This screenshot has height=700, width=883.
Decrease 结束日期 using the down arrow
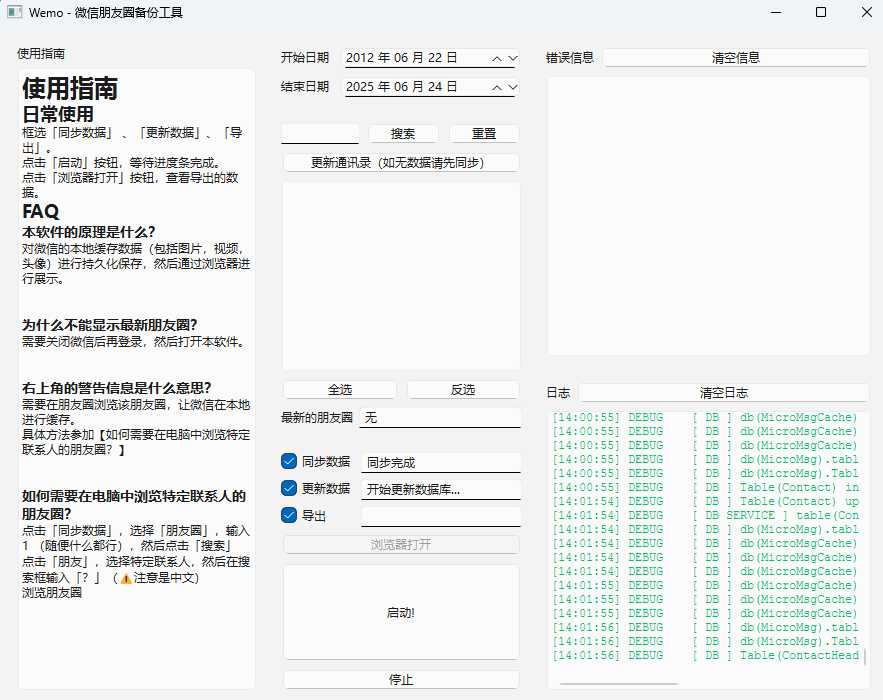tap(512, 87)
